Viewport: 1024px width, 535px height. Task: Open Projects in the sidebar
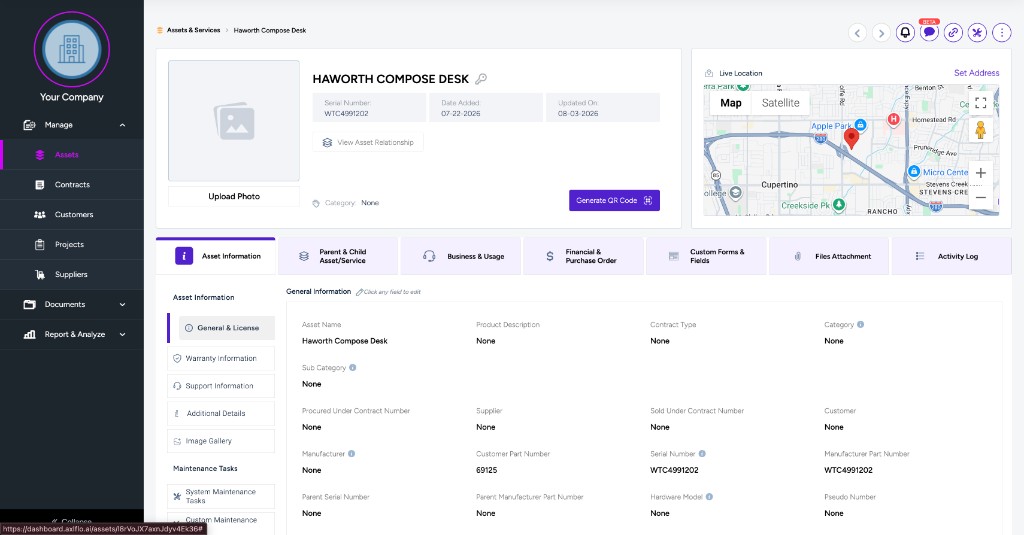72,245
